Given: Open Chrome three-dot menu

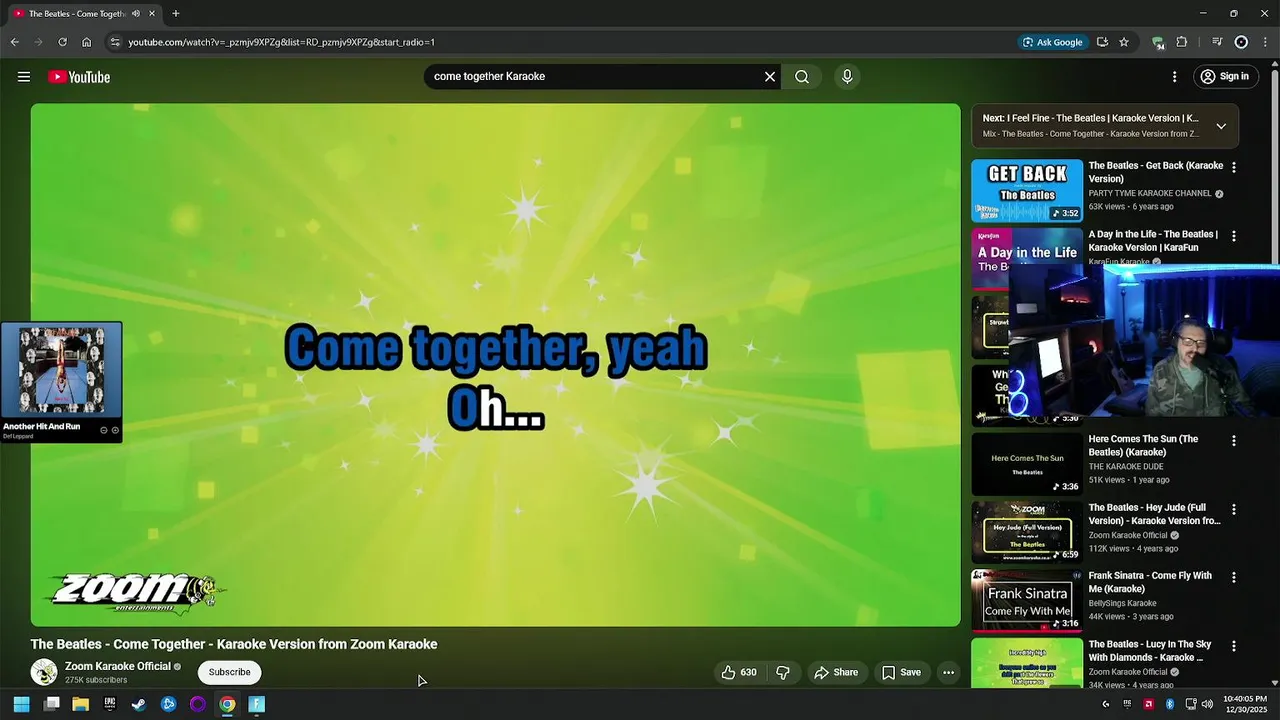Looking at the screenshot, I should point(1265,42).
